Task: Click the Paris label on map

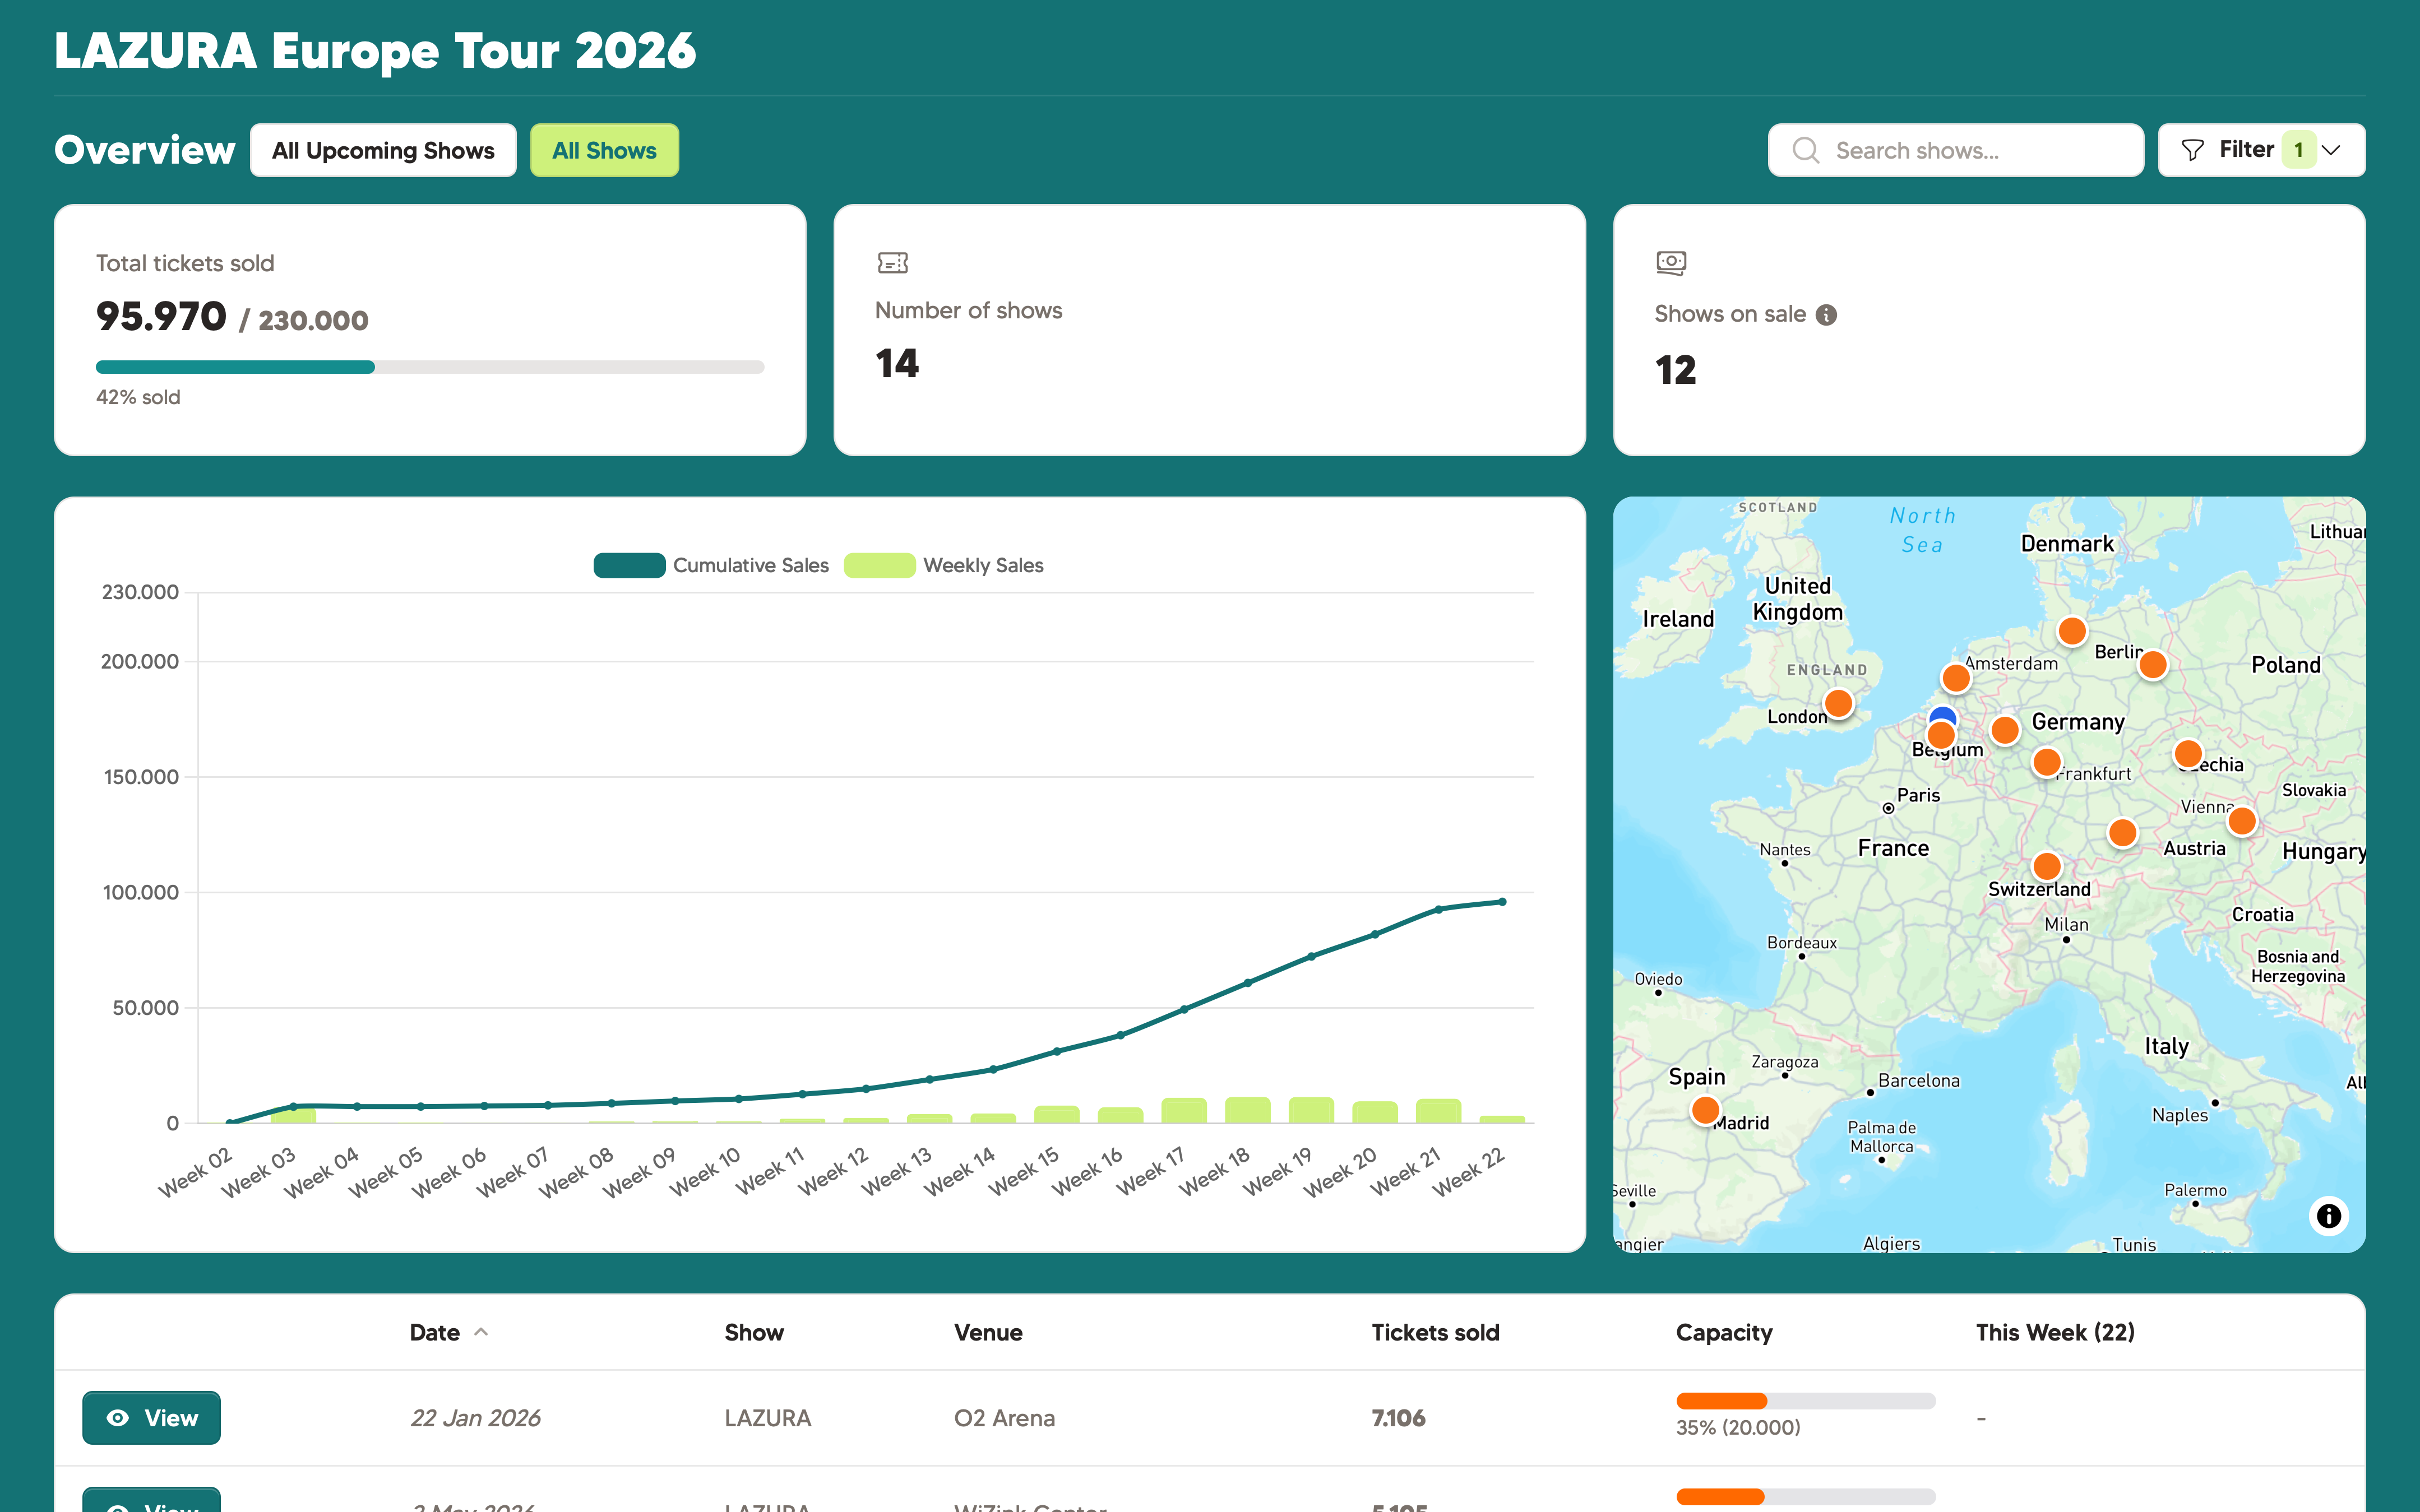Action: point(1918,795)
